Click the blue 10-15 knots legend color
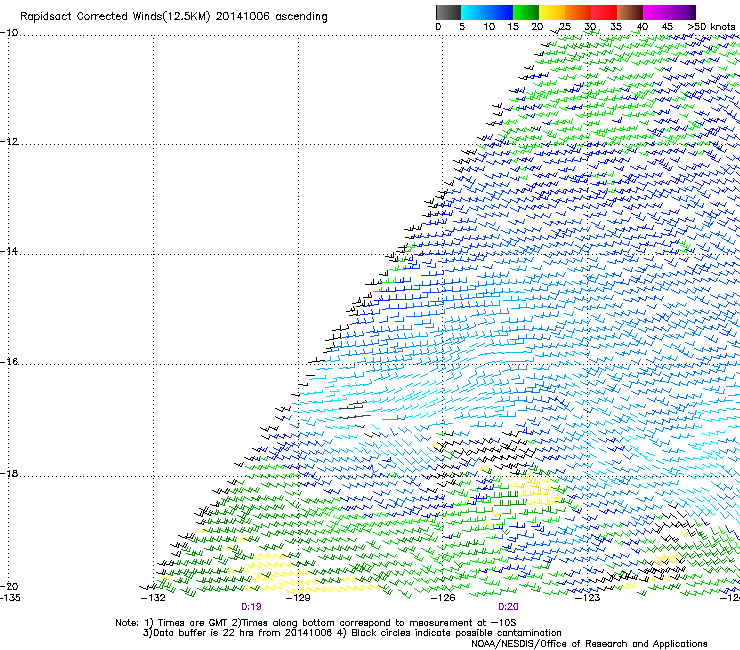The image size is (740, 650). pos(500,12)
